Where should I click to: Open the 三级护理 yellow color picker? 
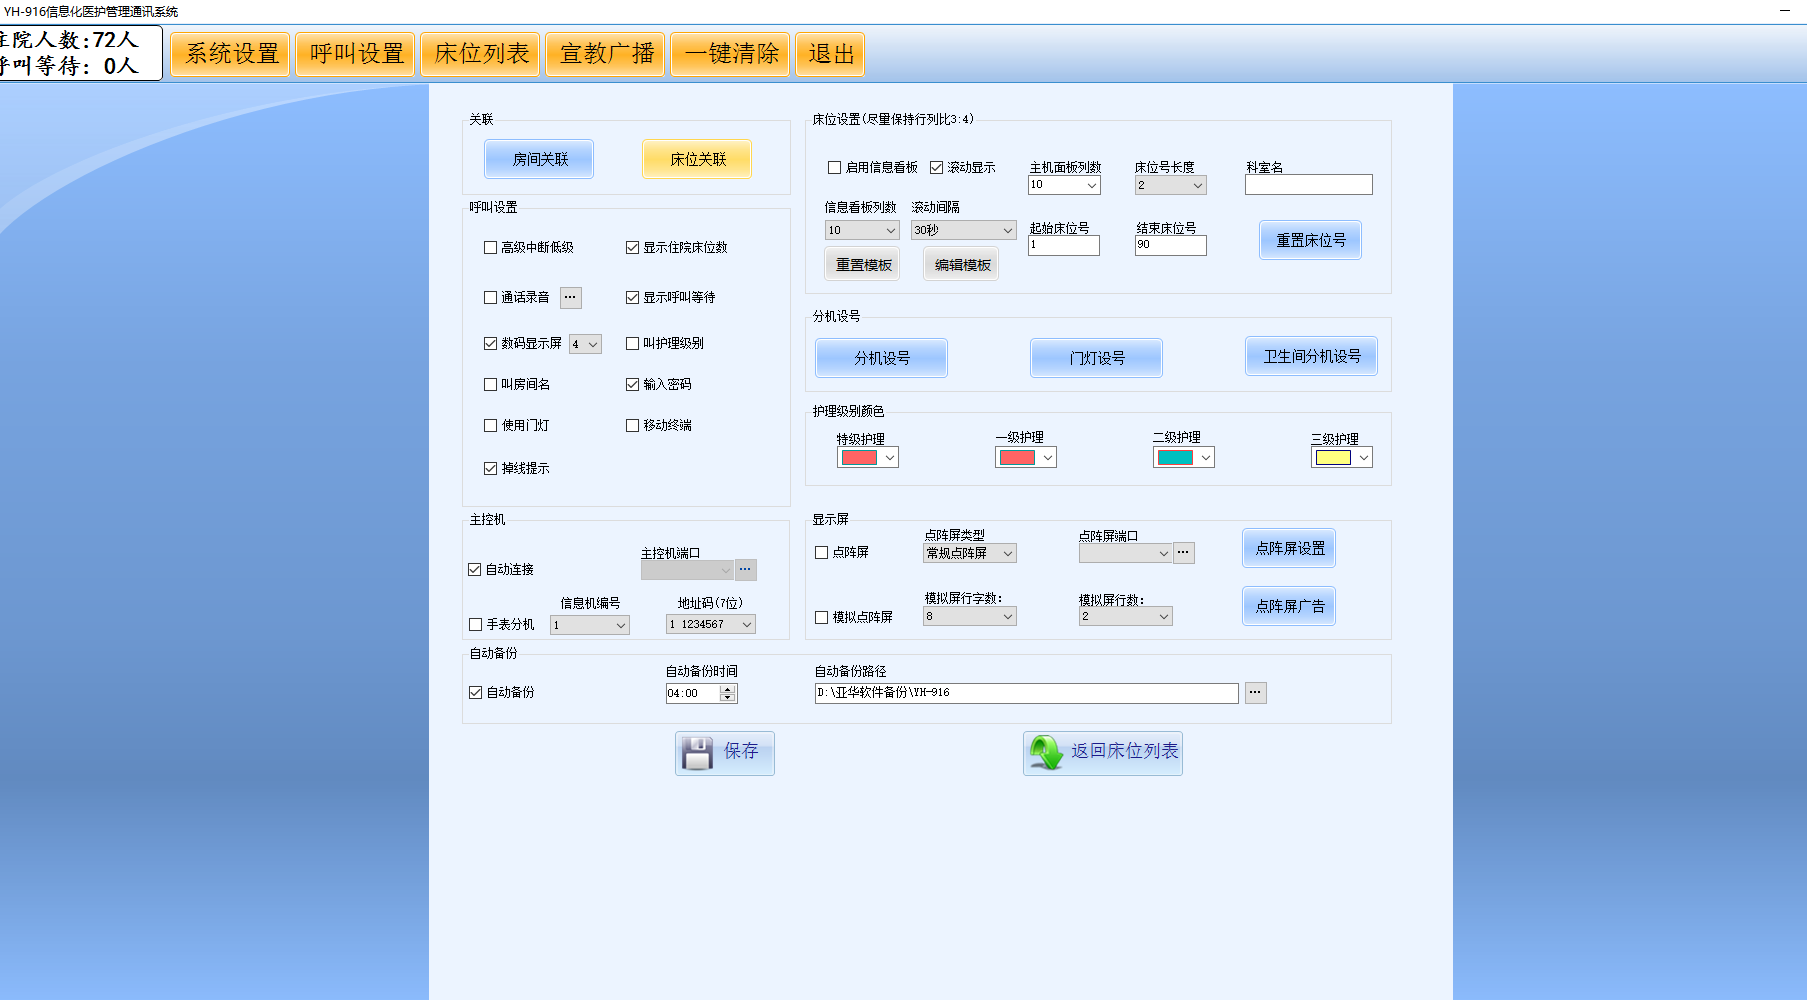1341,458
